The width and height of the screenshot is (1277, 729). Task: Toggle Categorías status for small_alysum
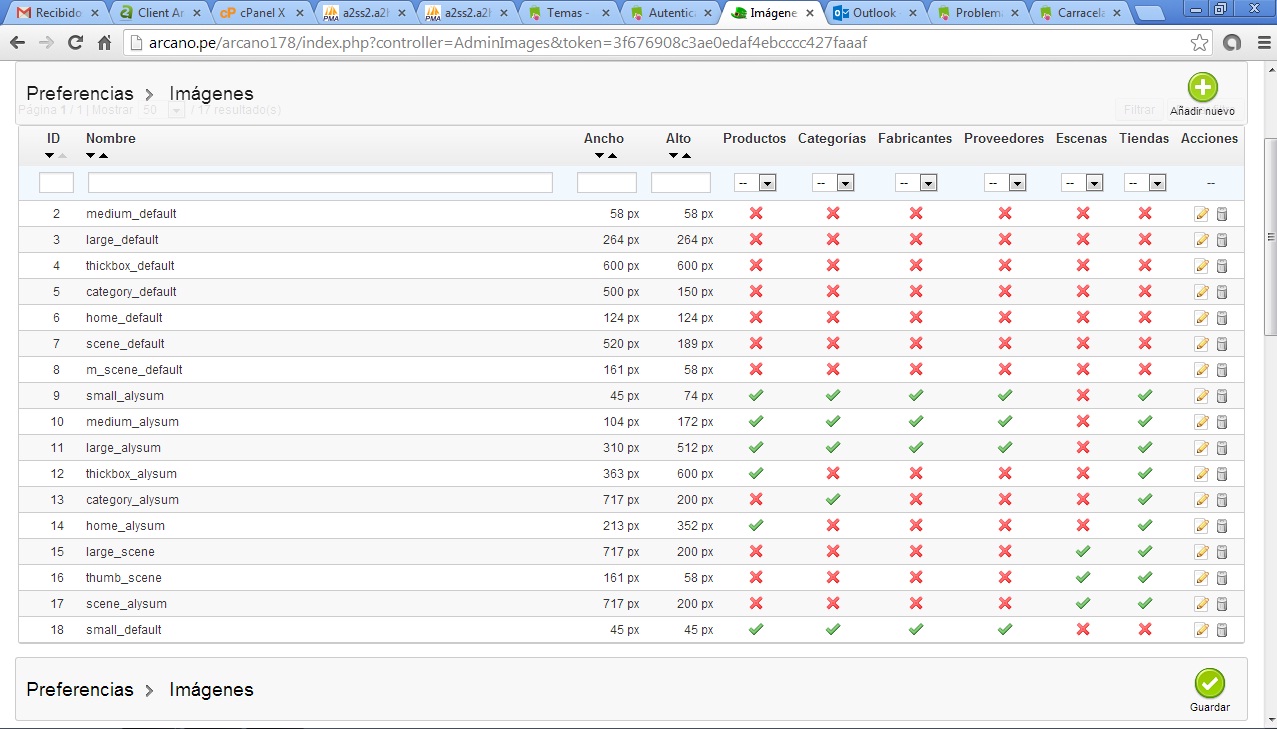click(832, 396)
